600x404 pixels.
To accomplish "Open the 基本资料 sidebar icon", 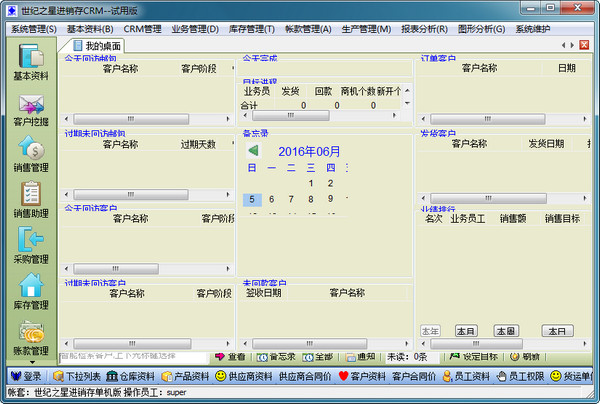I will [31, 60].
